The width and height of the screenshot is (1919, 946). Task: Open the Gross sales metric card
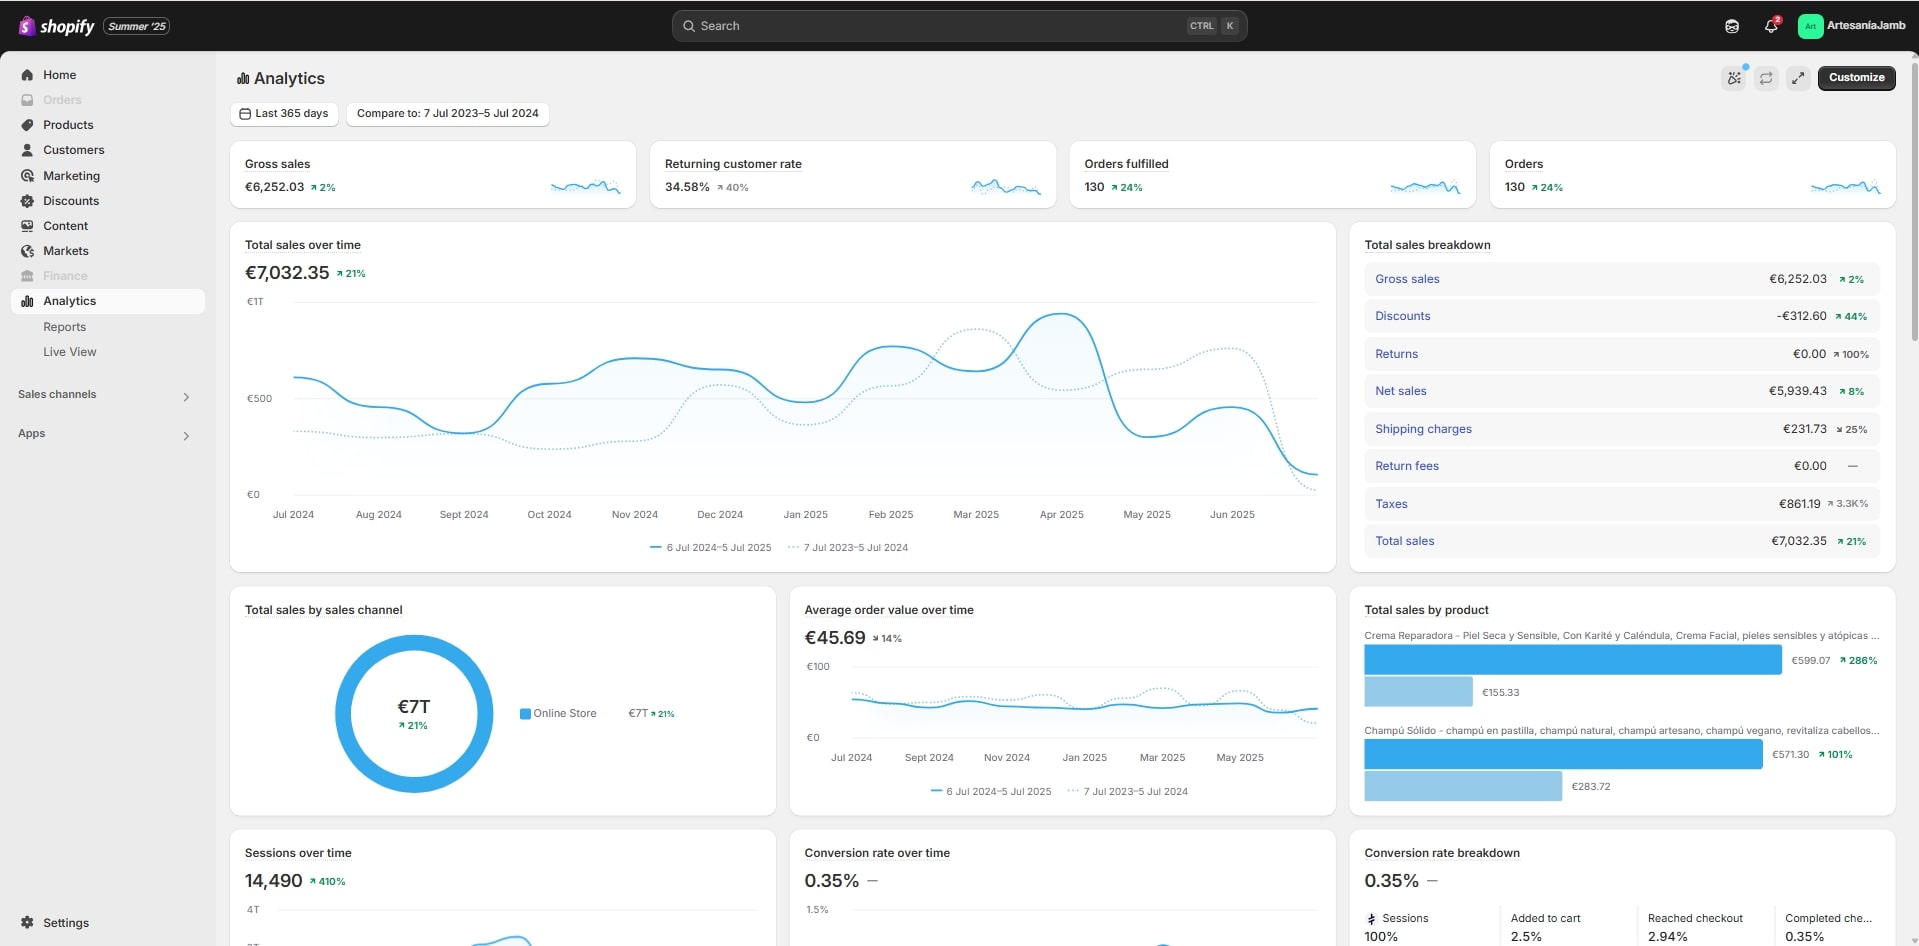click(433, 174)
